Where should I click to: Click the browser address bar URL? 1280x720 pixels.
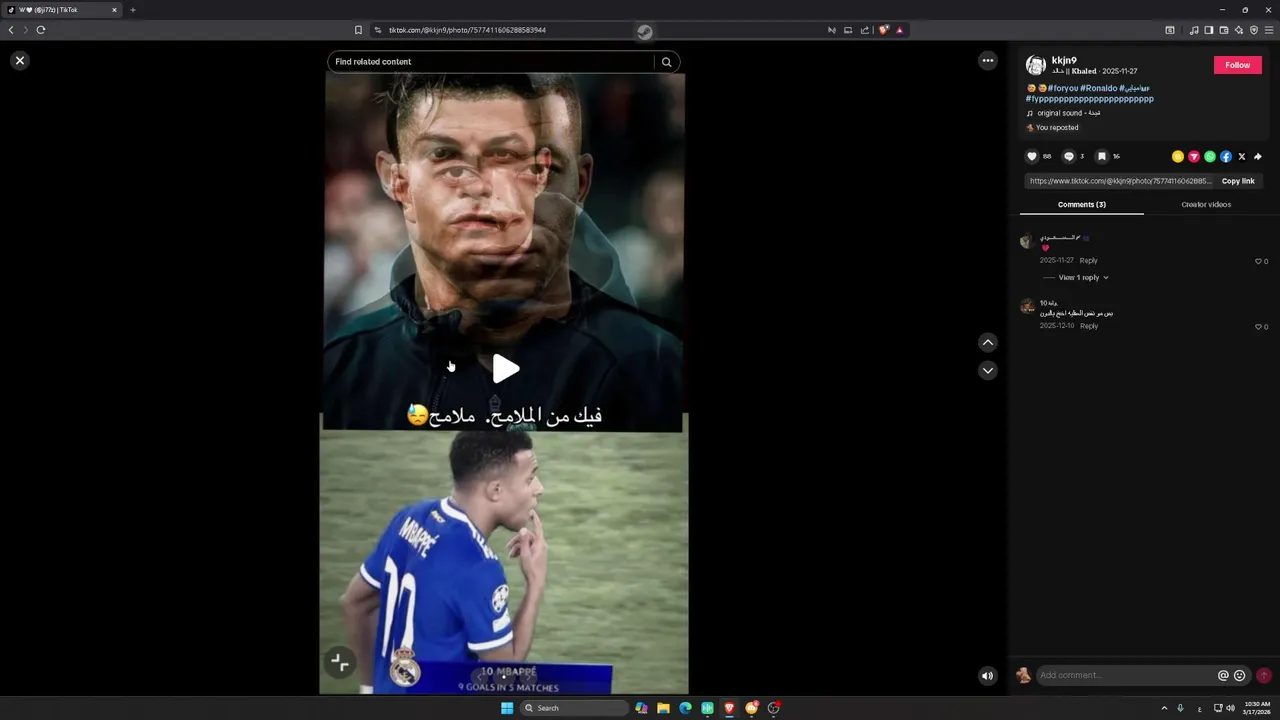[x=467, y=30]
